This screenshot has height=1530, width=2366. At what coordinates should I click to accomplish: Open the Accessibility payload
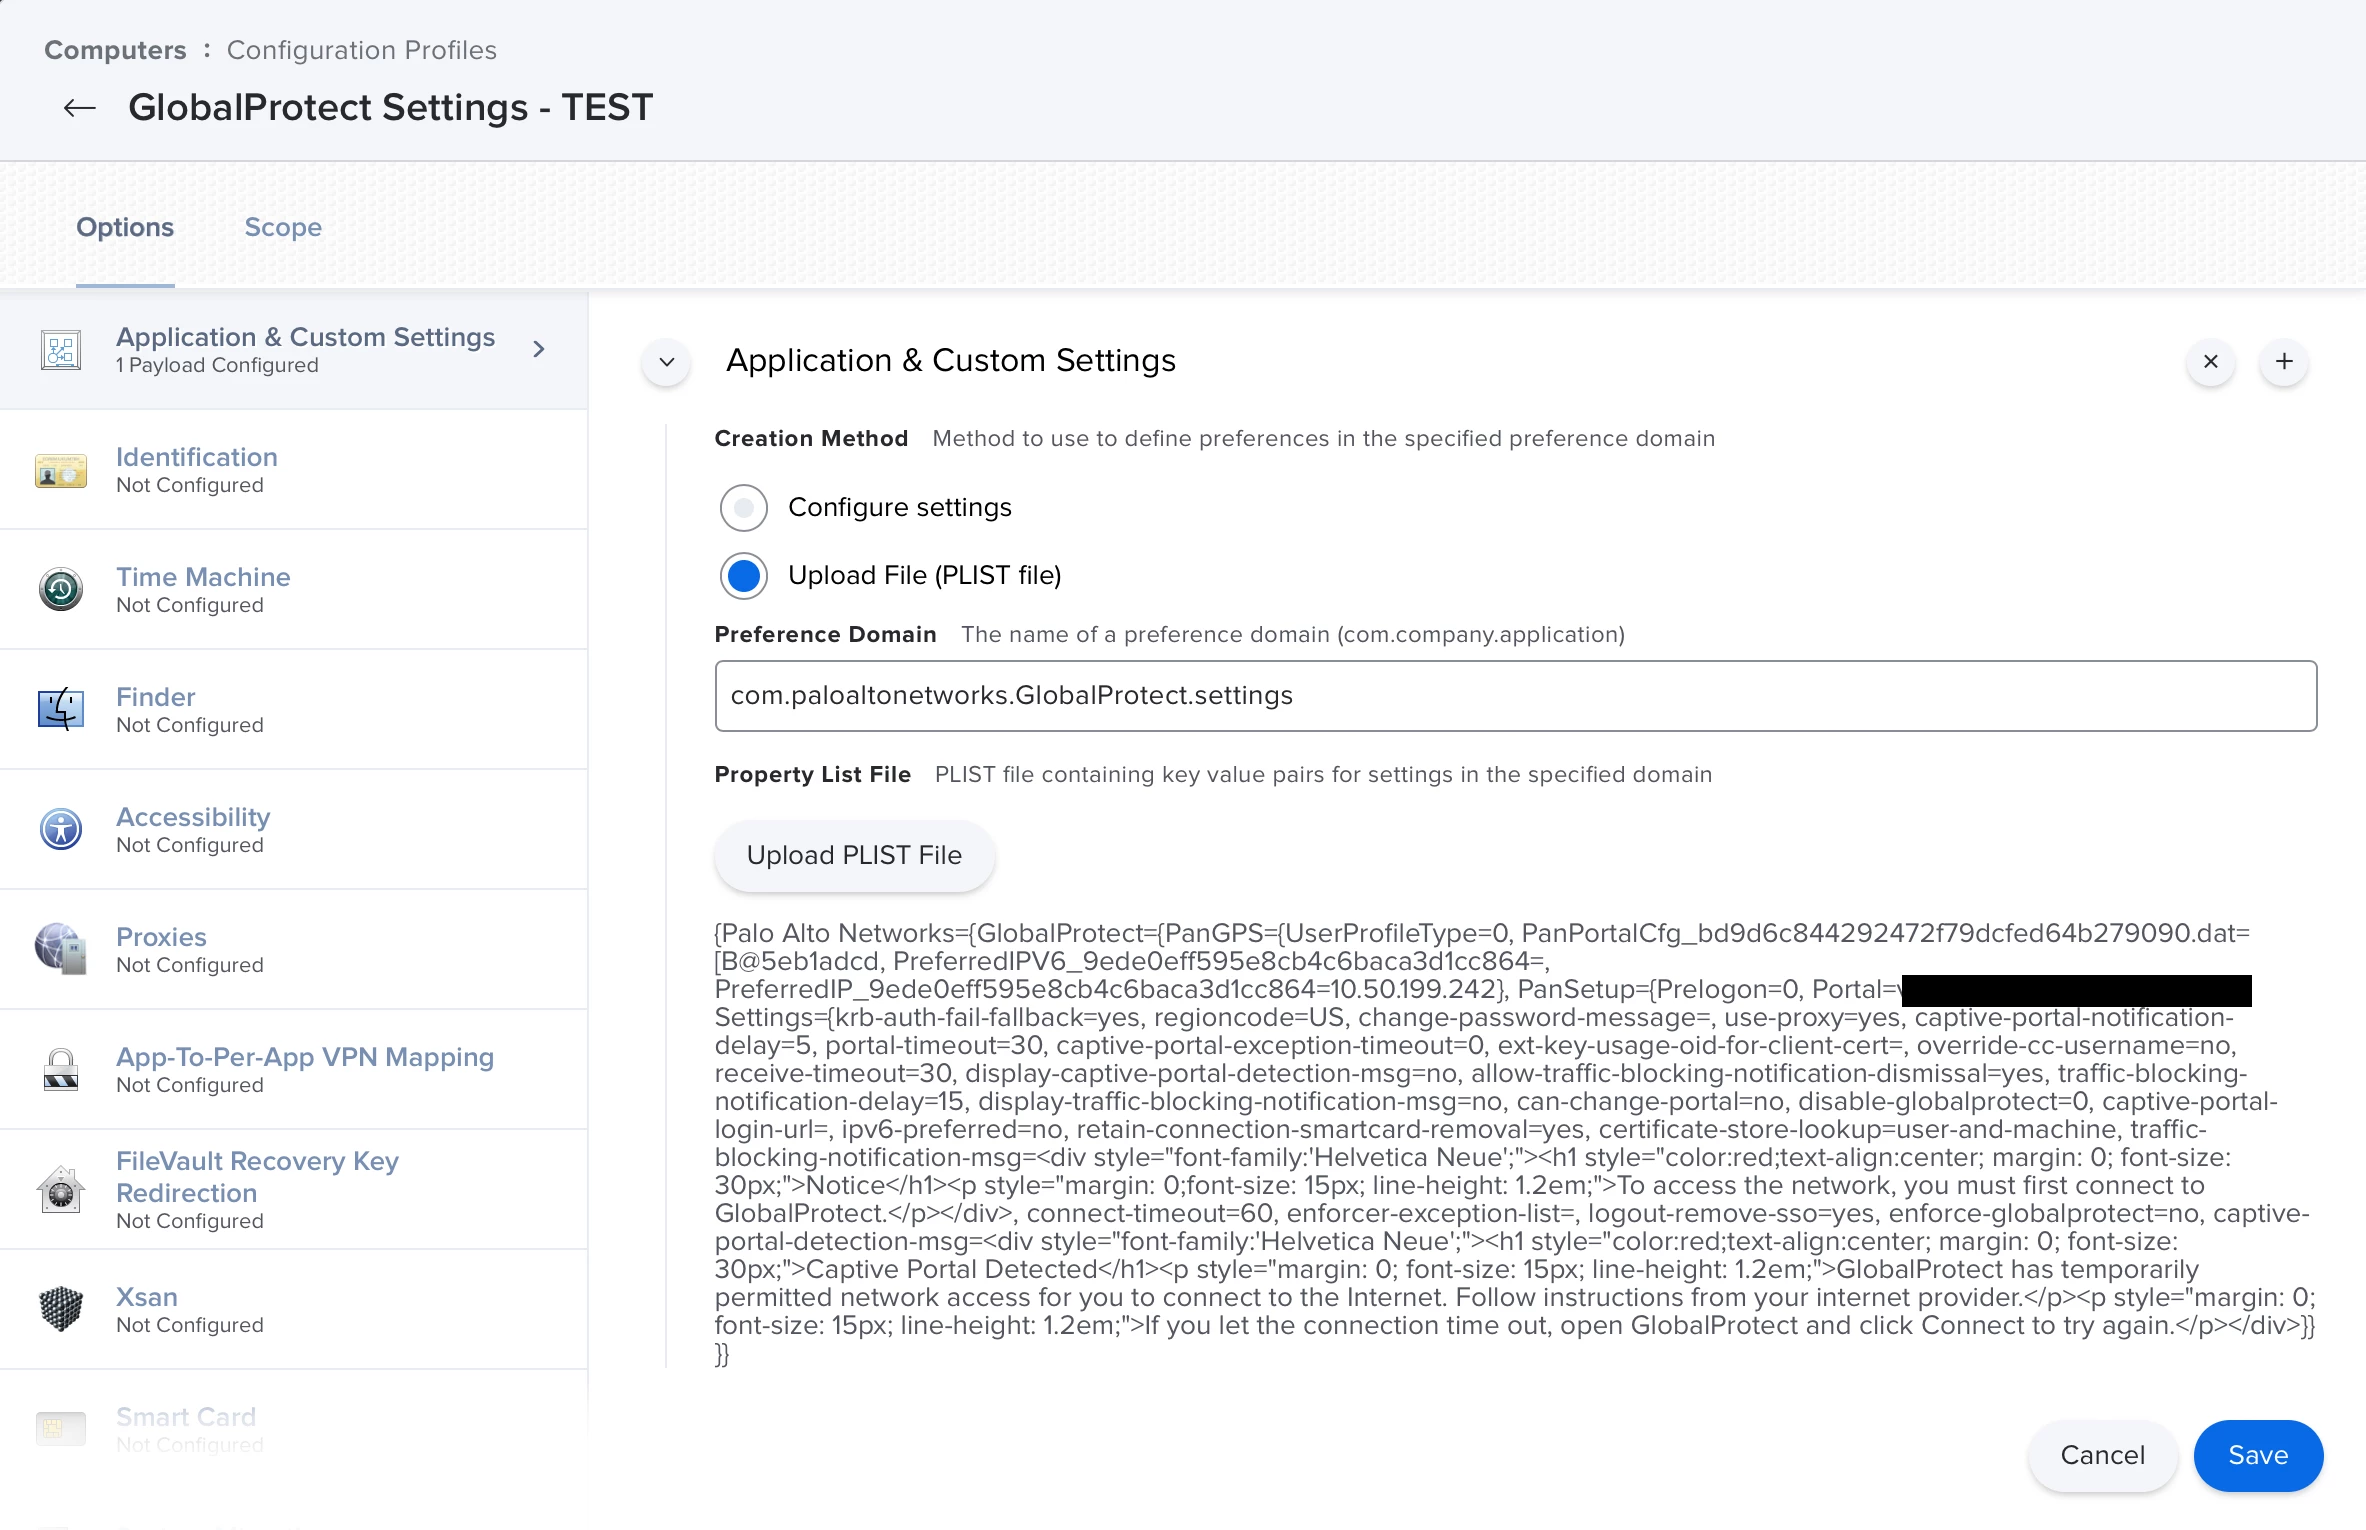pyautogui.click(x=294, y=830)
